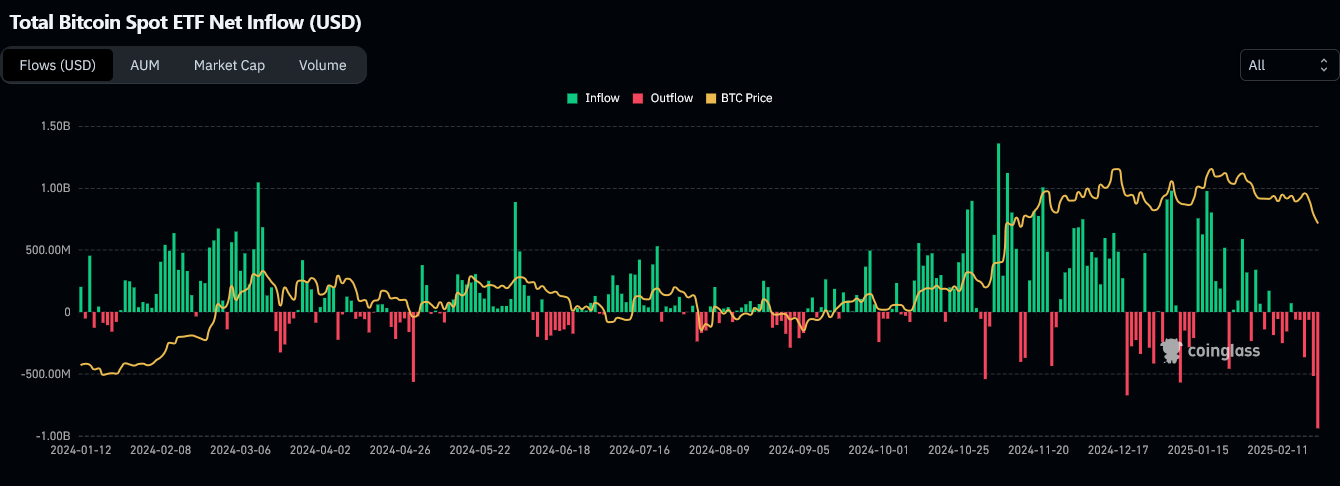
Task: Select the Flows (USD) tab
Action: (x=58, y=65)
